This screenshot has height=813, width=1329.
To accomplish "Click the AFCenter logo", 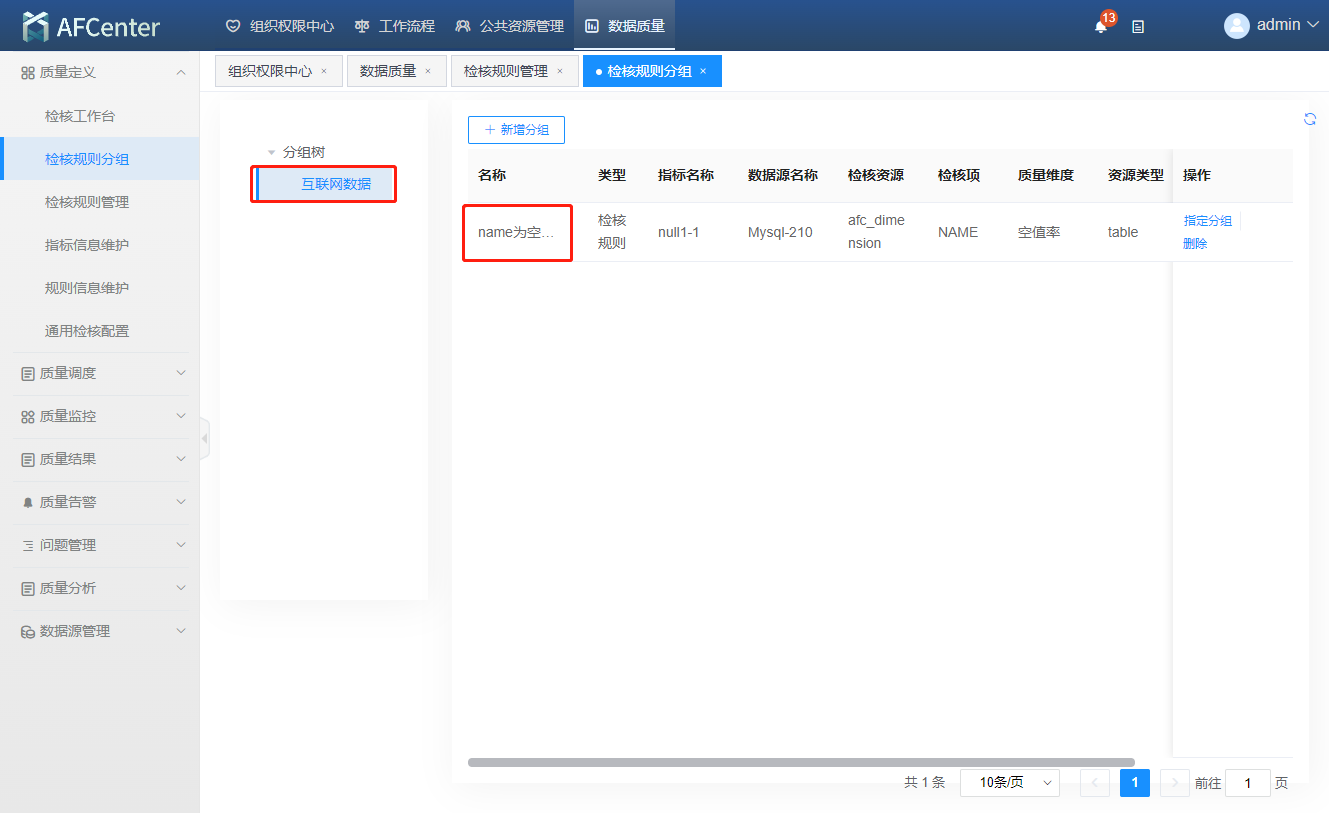I will (x=91, y=27).
